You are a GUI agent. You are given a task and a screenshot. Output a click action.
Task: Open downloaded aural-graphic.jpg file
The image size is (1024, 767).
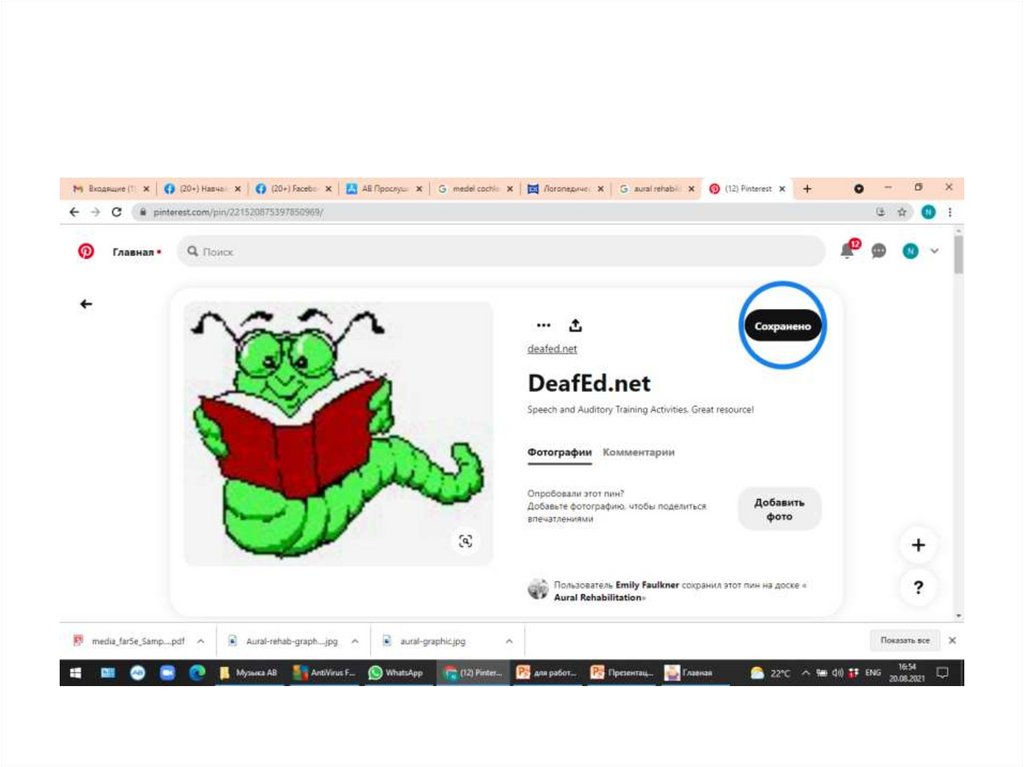(432, 641)
